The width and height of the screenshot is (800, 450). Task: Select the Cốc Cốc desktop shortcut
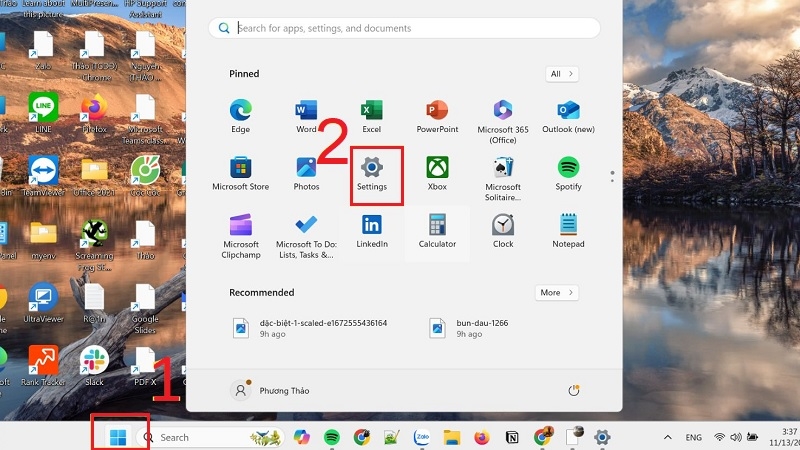pyautogui.click(x=145, y=177)
